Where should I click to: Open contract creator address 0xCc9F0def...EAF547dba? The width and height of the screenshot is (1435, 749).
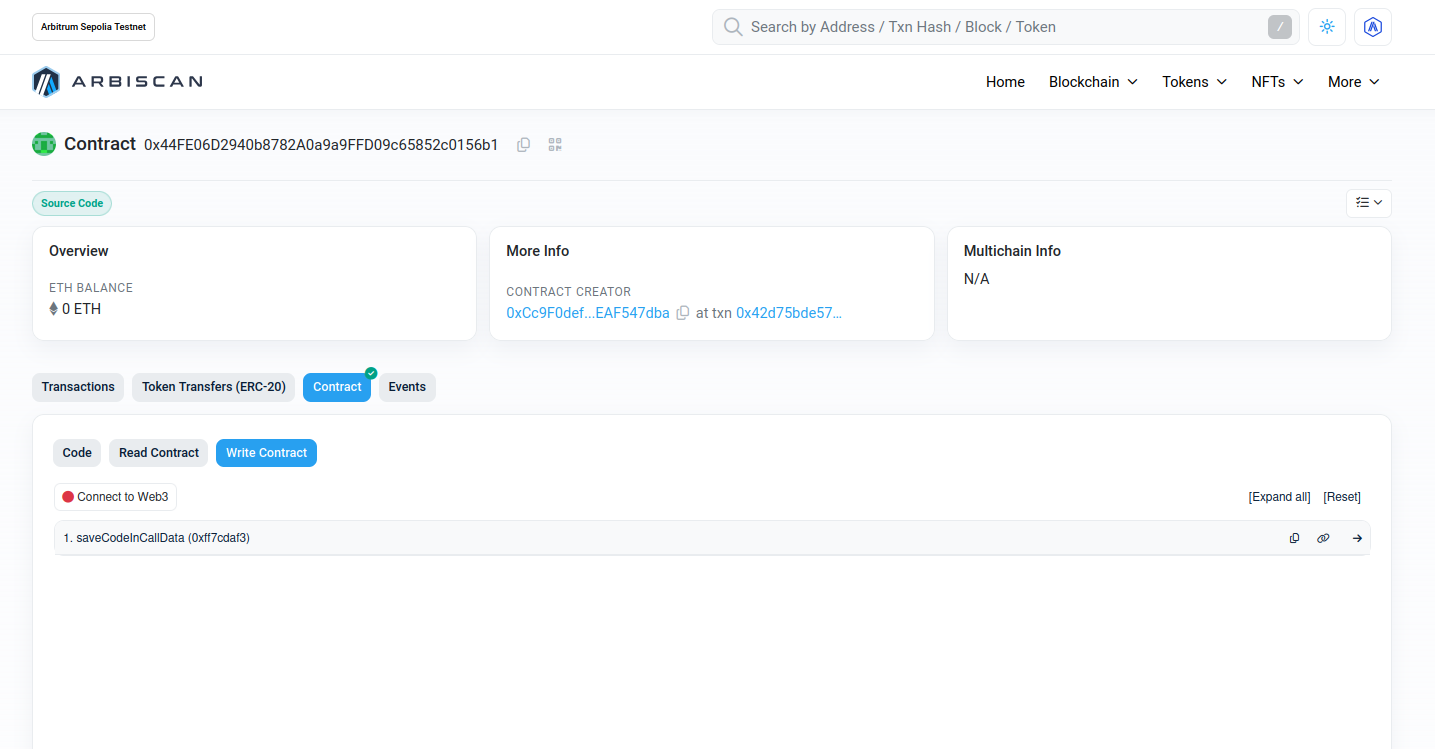[x=588, y=313]
